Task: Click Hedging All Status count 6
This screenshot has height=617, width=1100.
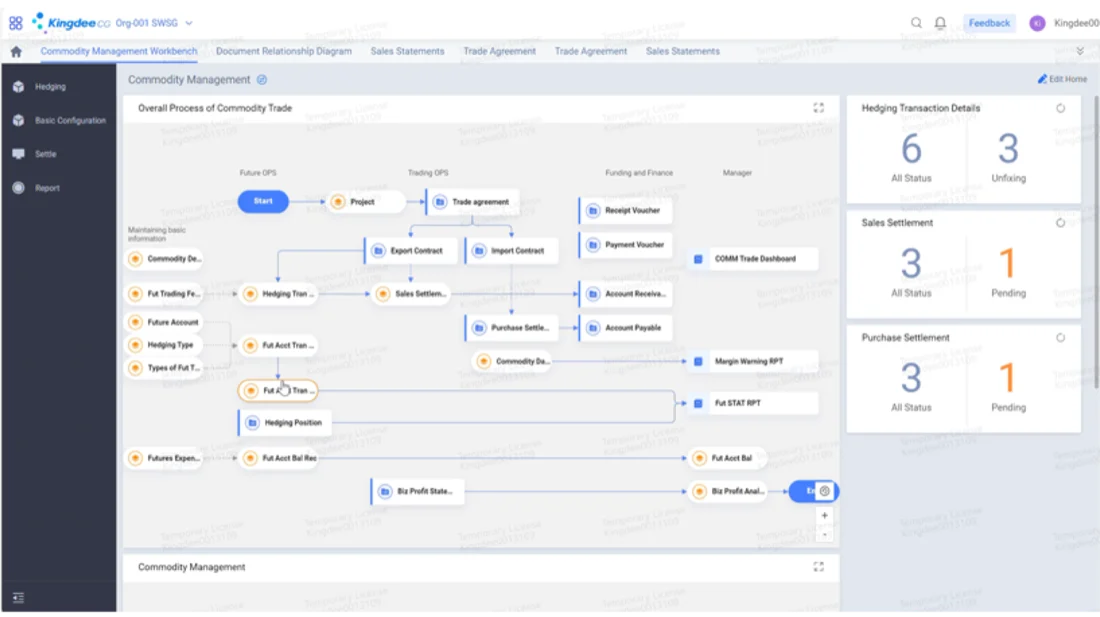Action: tap(911, 149)
